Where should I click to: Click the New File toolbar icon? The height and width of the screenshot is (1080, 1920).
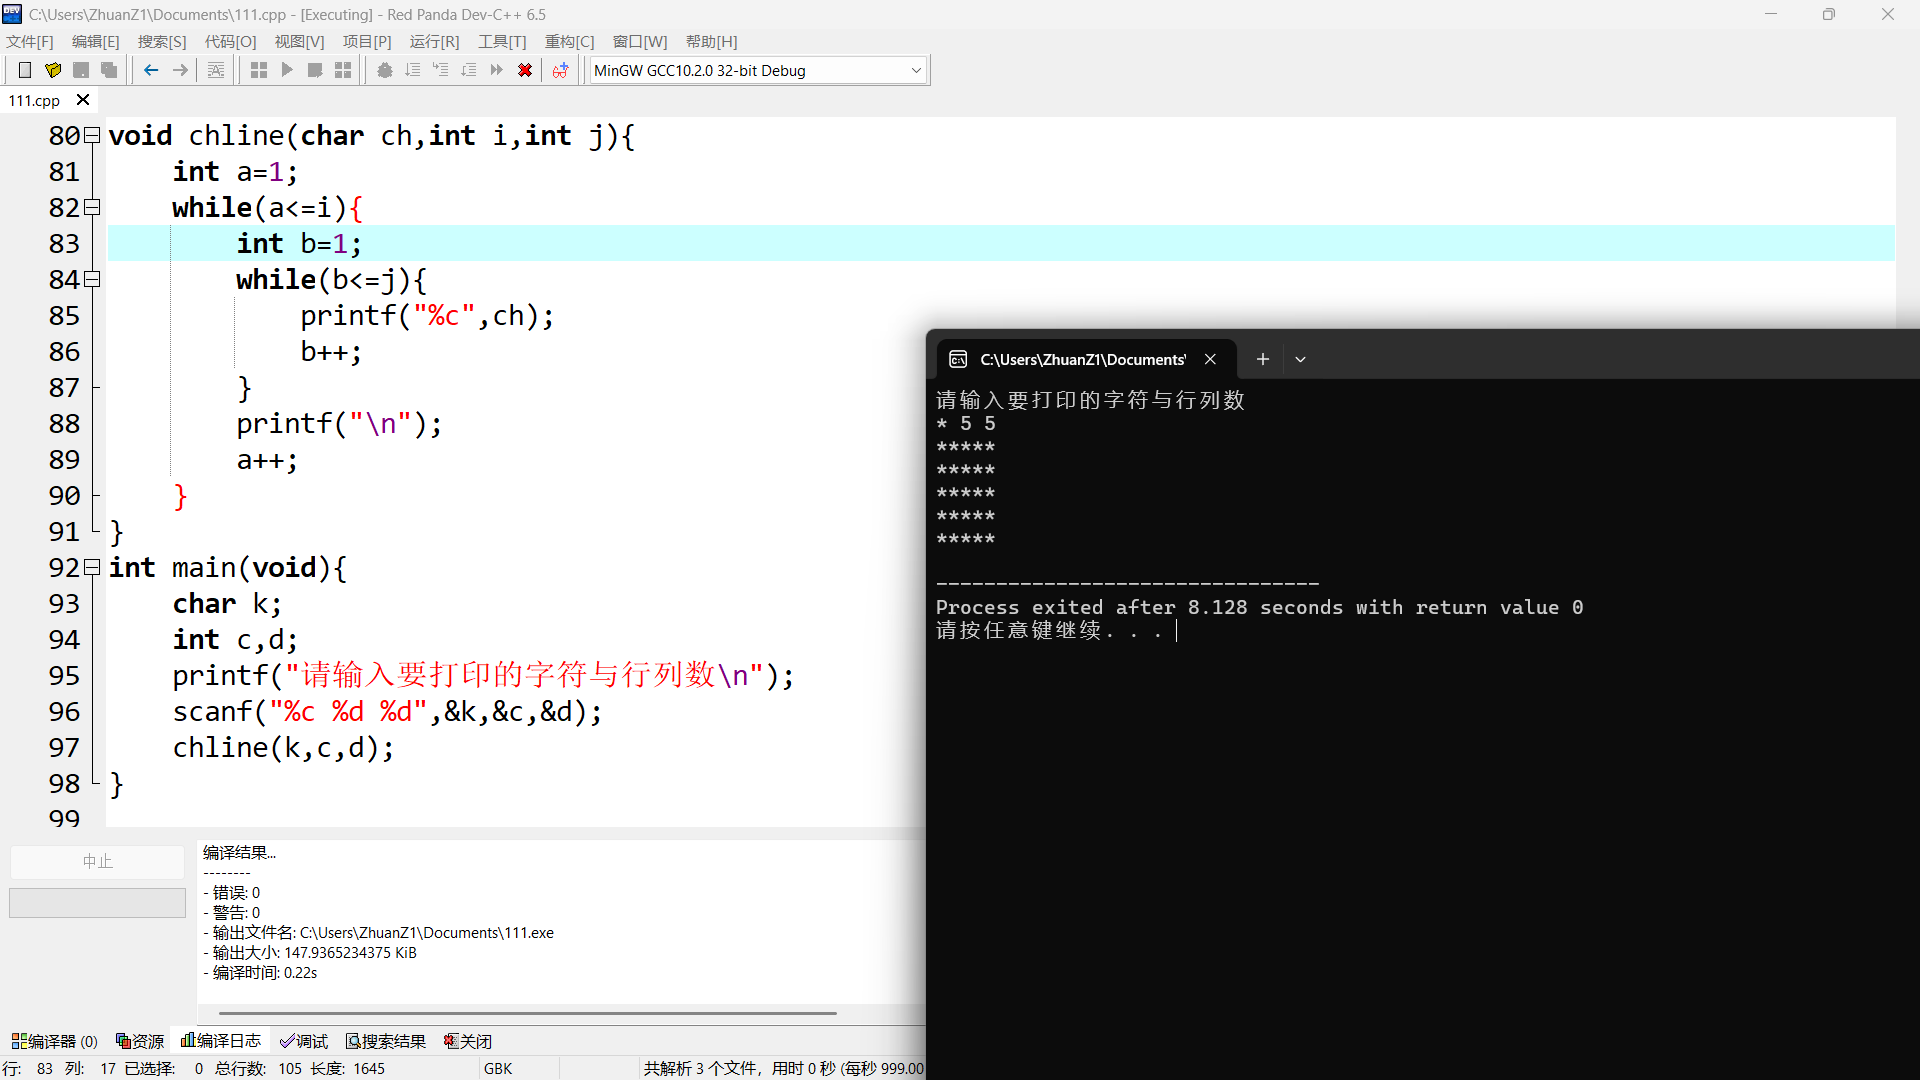click(x=25, y=70)
